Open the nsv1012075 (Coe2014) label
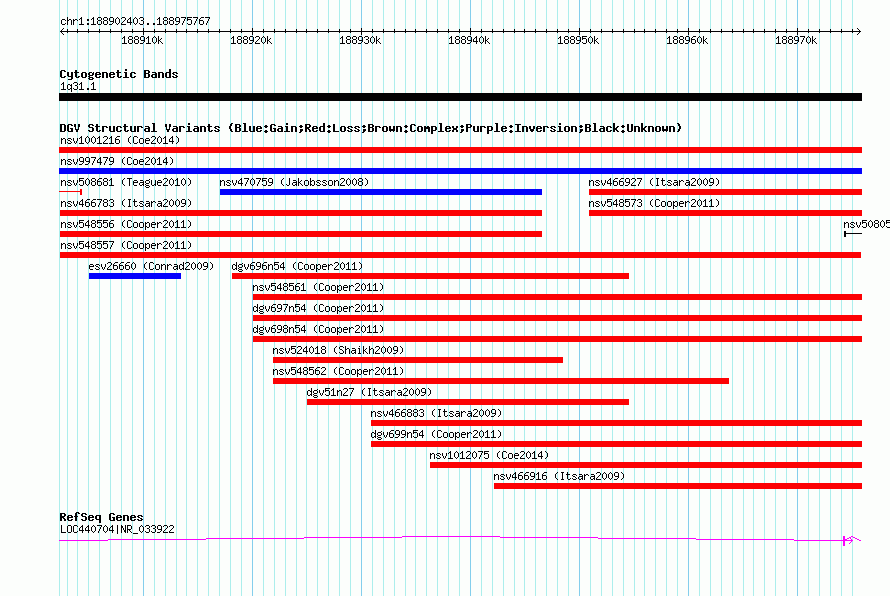The height and width of the screenshot is (596, 890). pos(489,455)
